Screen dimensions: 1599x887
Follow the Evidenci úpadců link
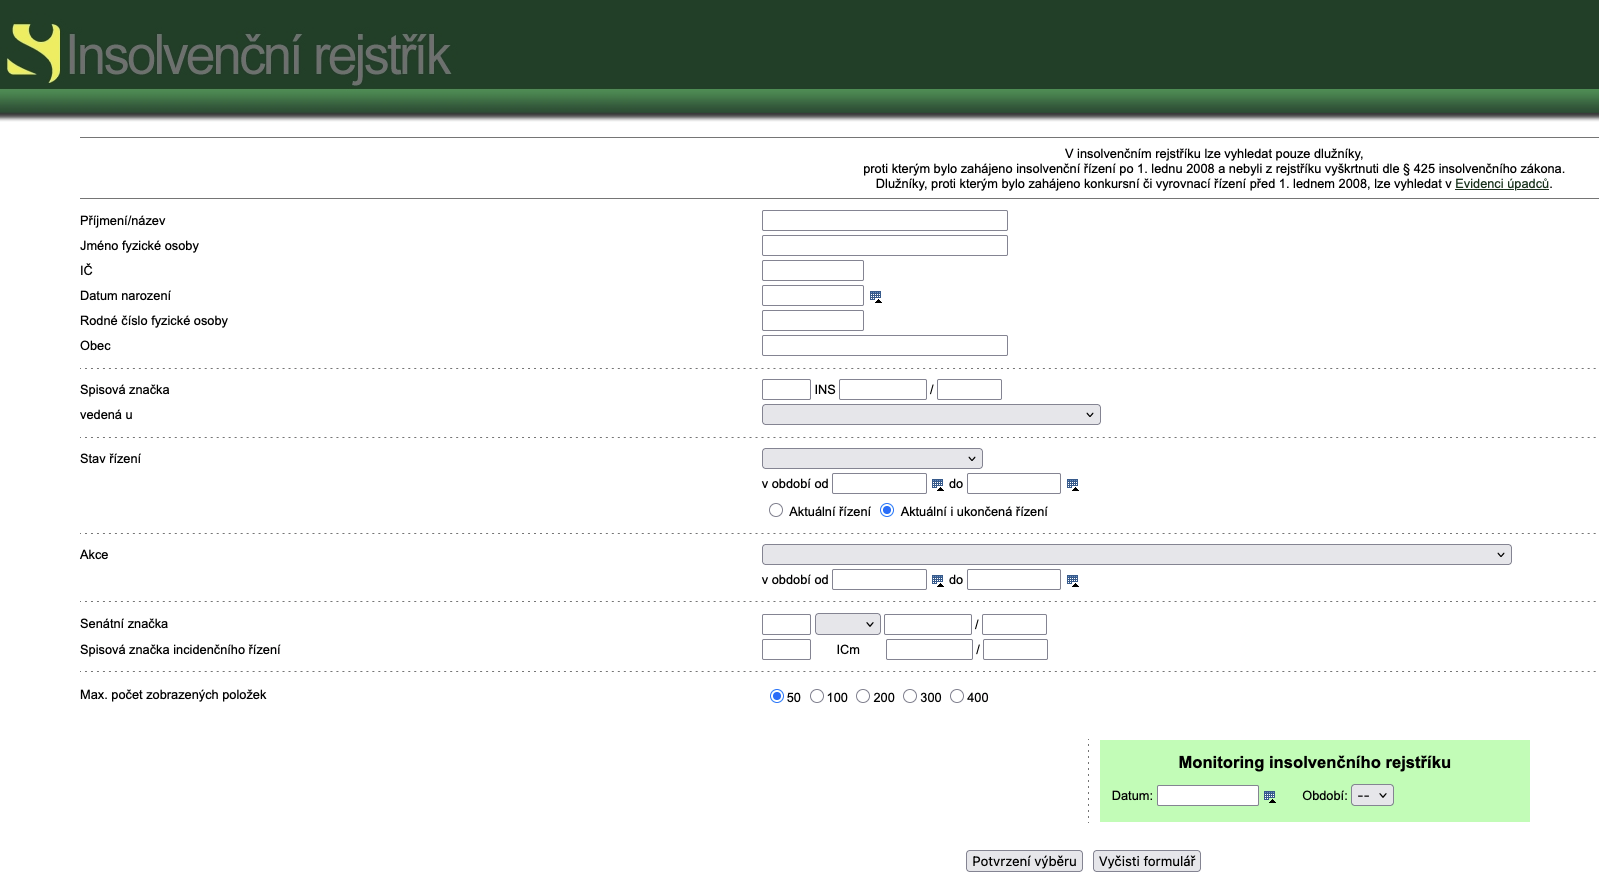click(x=1501, y=184)
